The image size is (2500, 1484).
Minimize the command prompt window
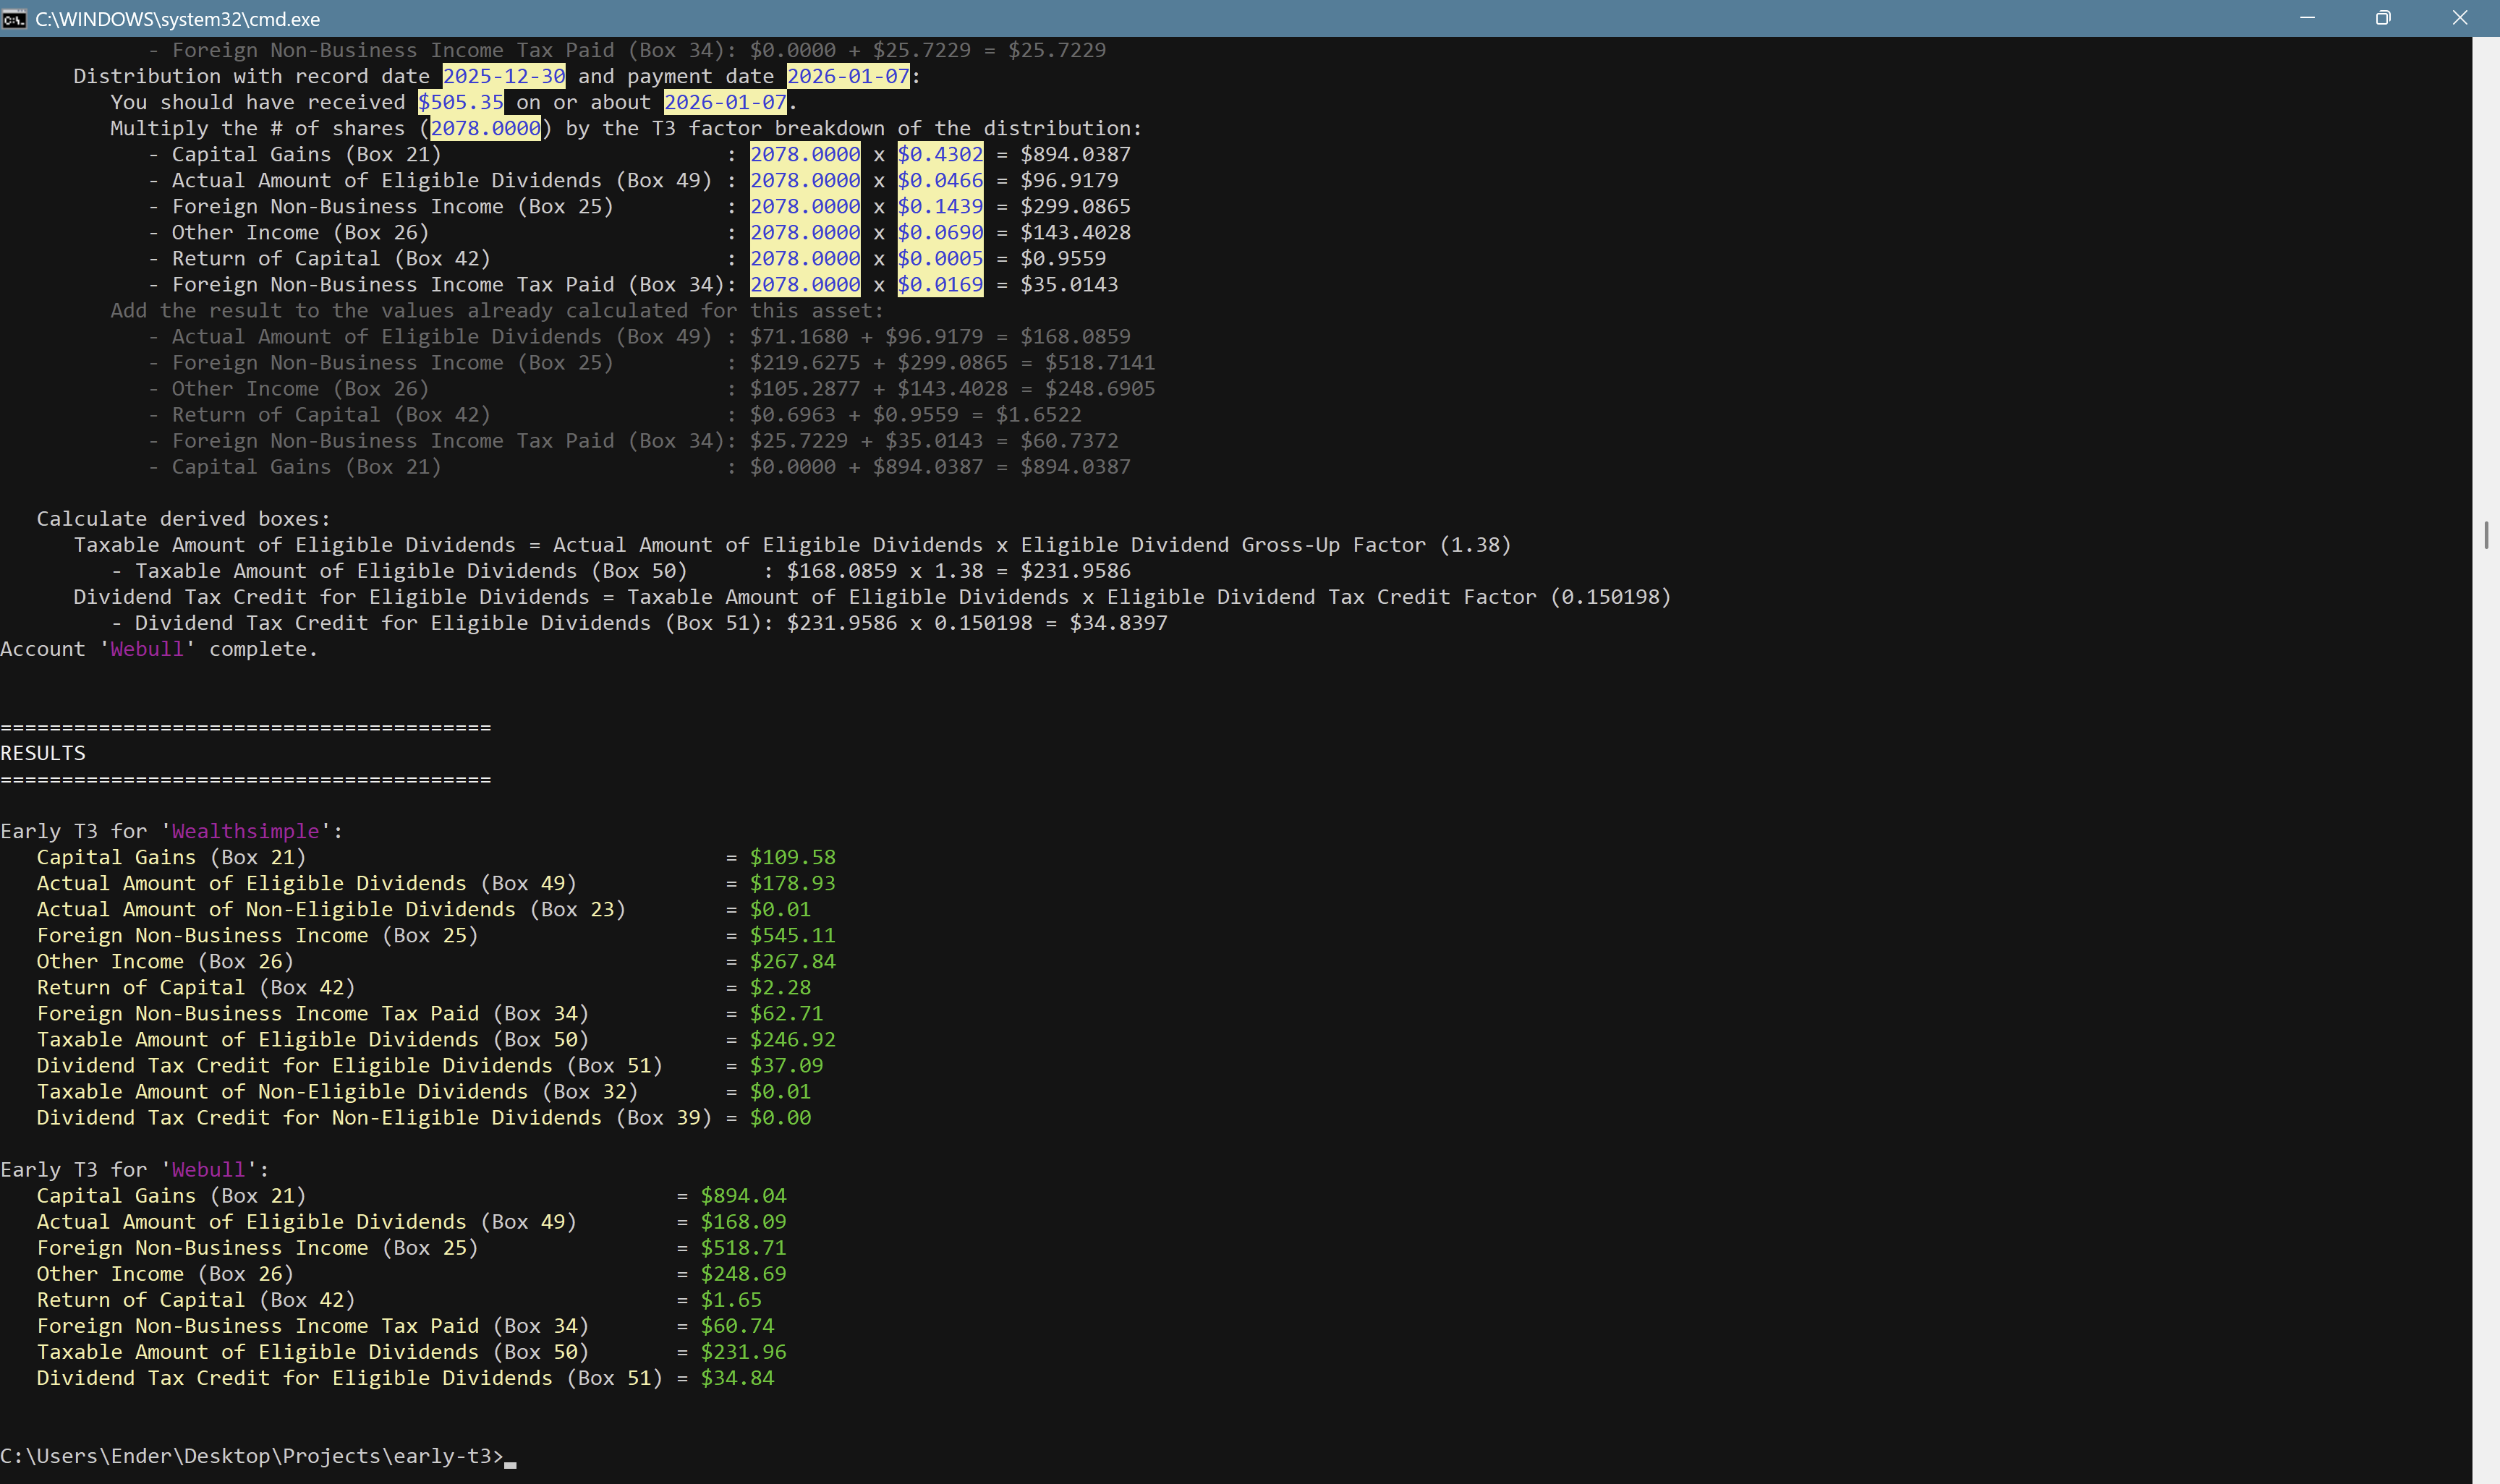tap(2307, 18)
